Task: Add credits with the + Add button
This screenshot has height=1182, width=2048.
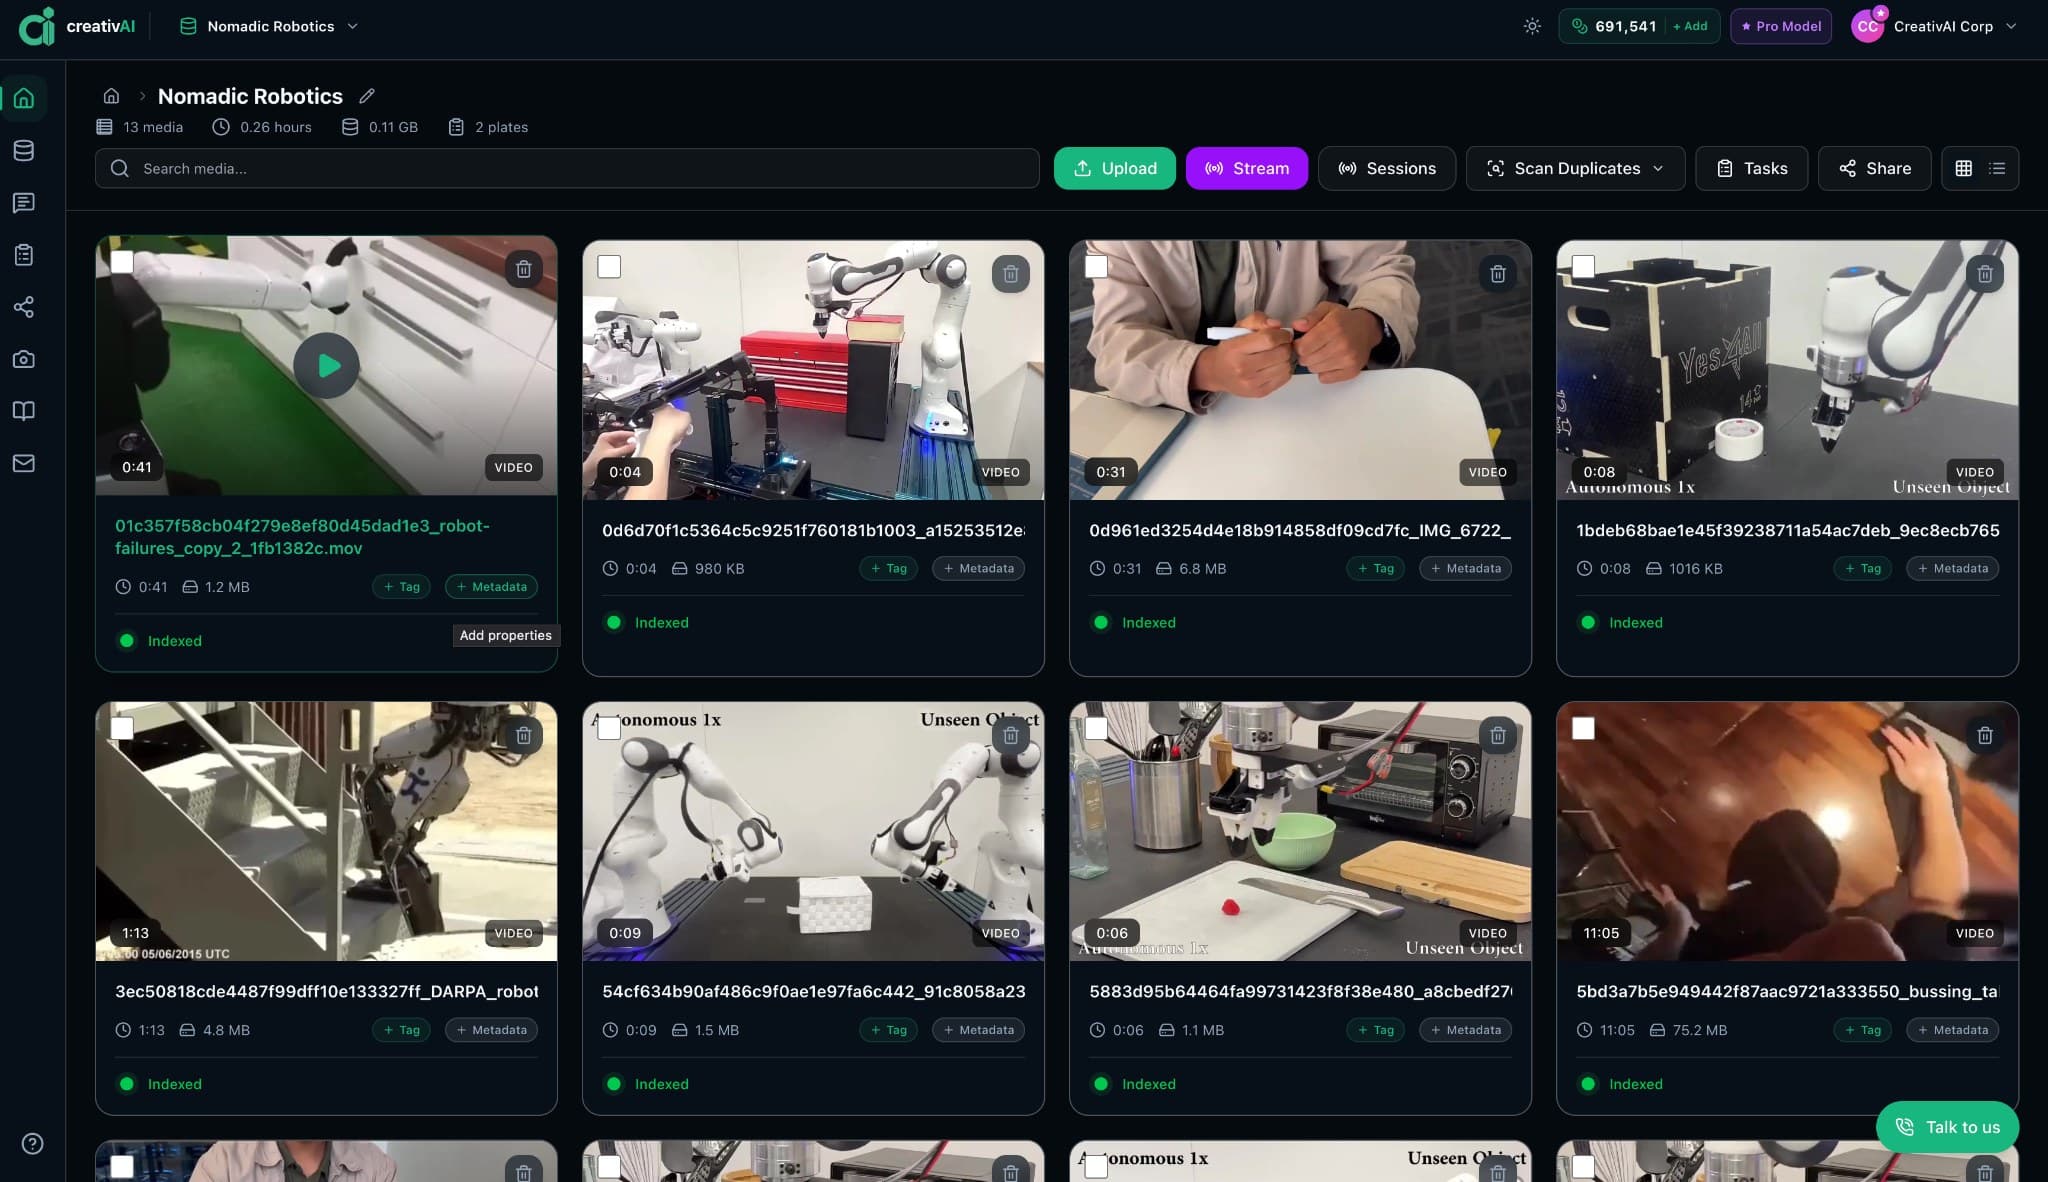Action: 1690,26
